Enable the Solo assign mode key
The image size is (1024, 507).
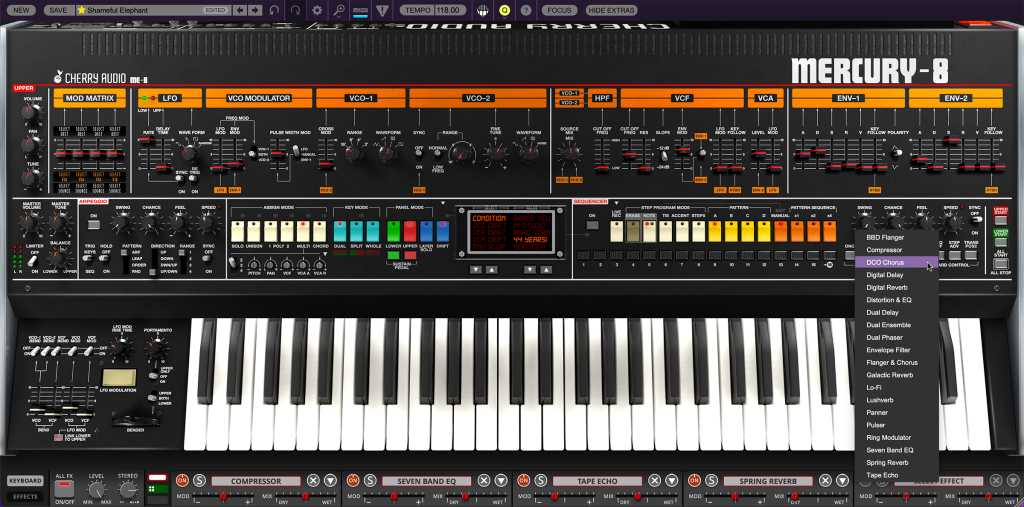point(237,231)
